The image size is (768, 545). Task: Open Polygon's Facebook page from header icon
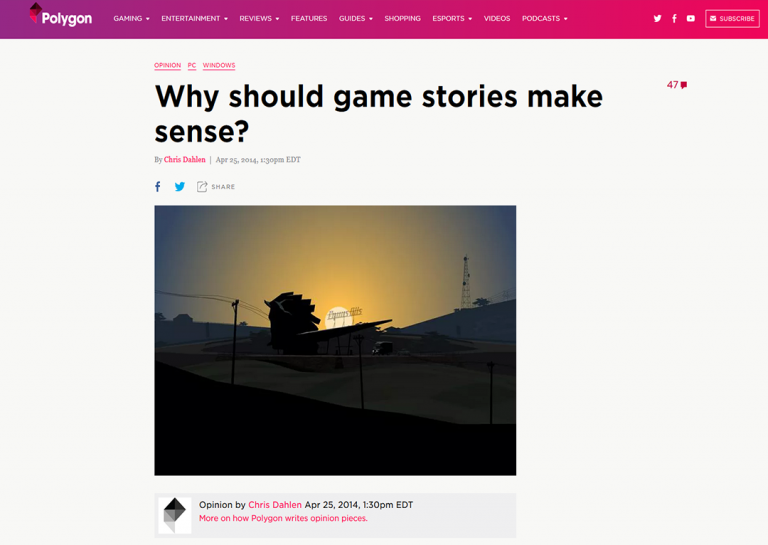tap(674, 19)
